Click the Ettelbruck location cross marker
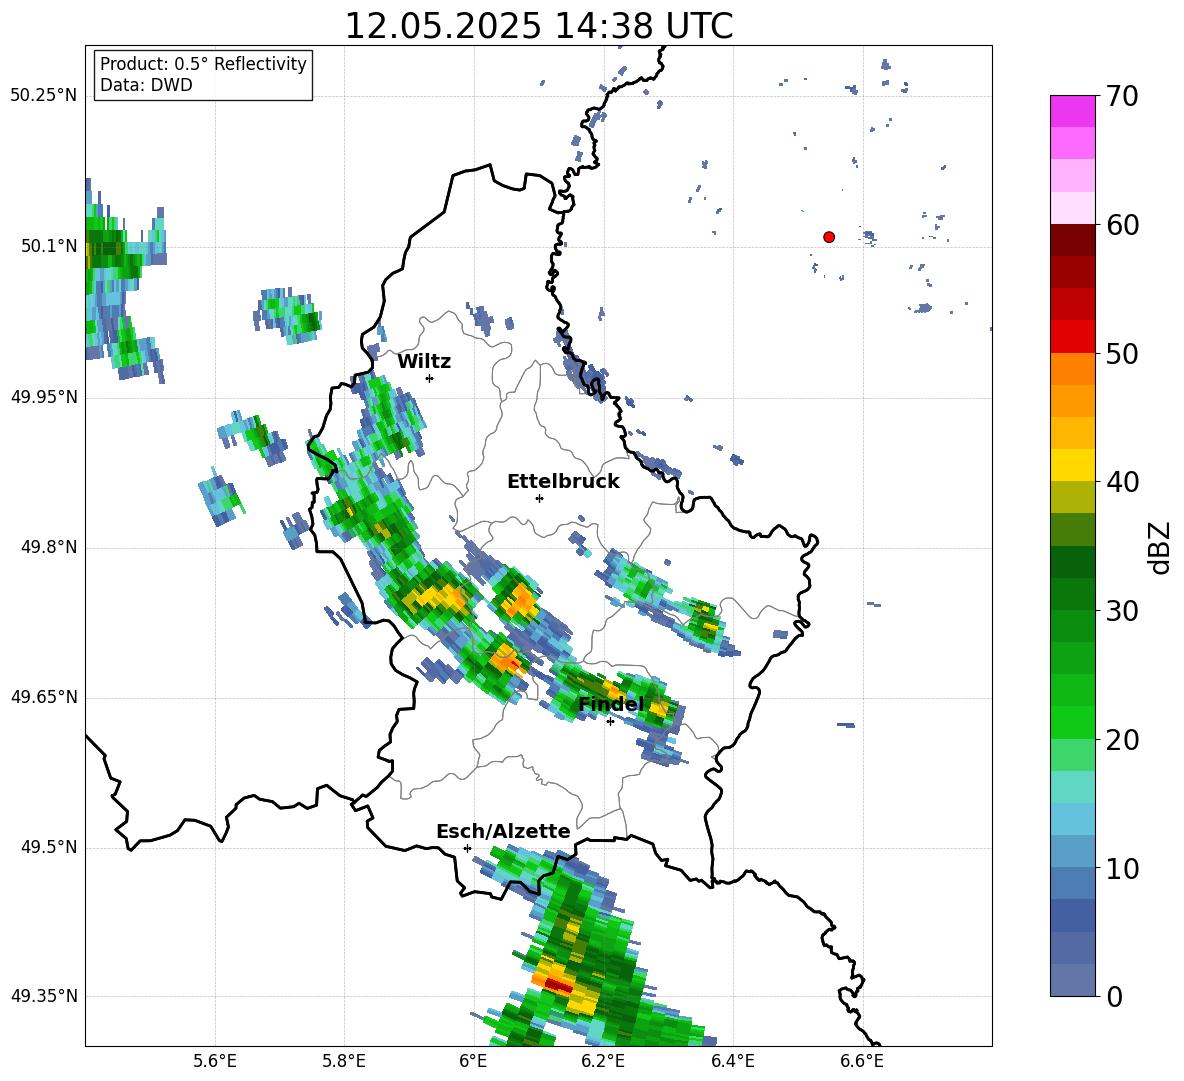 539,498
